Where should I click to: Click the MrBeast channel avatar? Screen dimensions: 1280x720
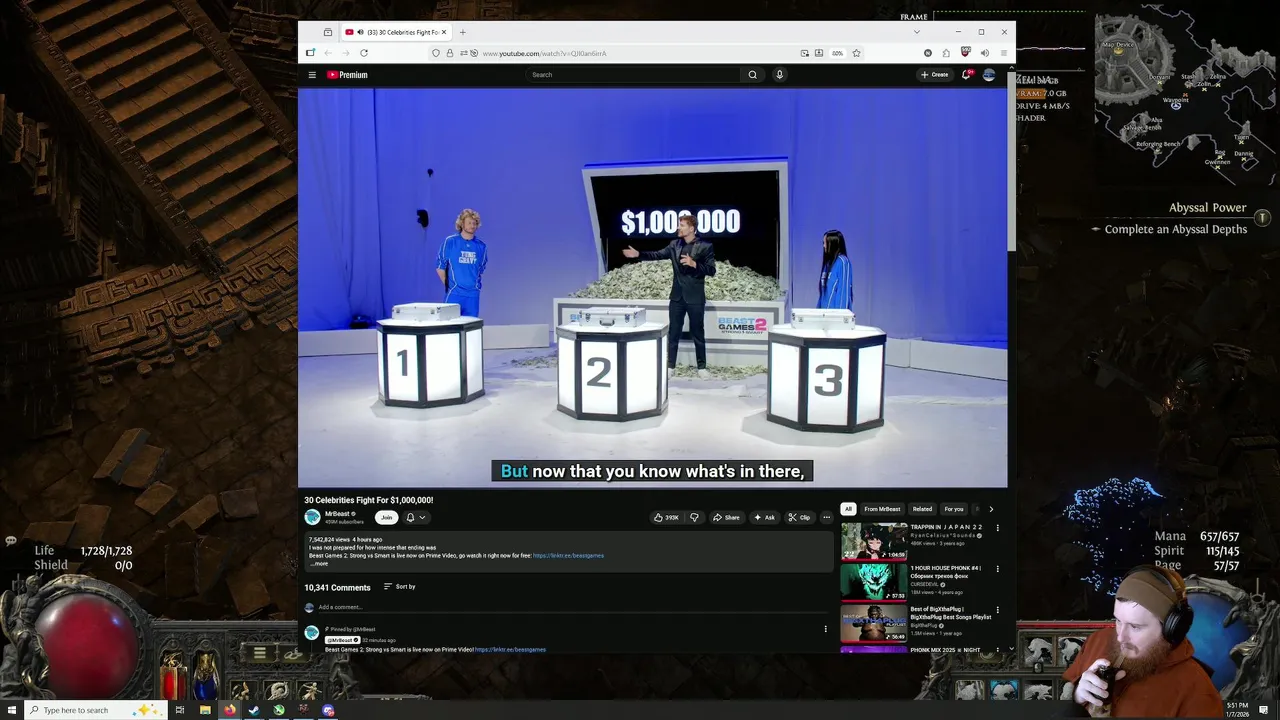pos(312,517)
